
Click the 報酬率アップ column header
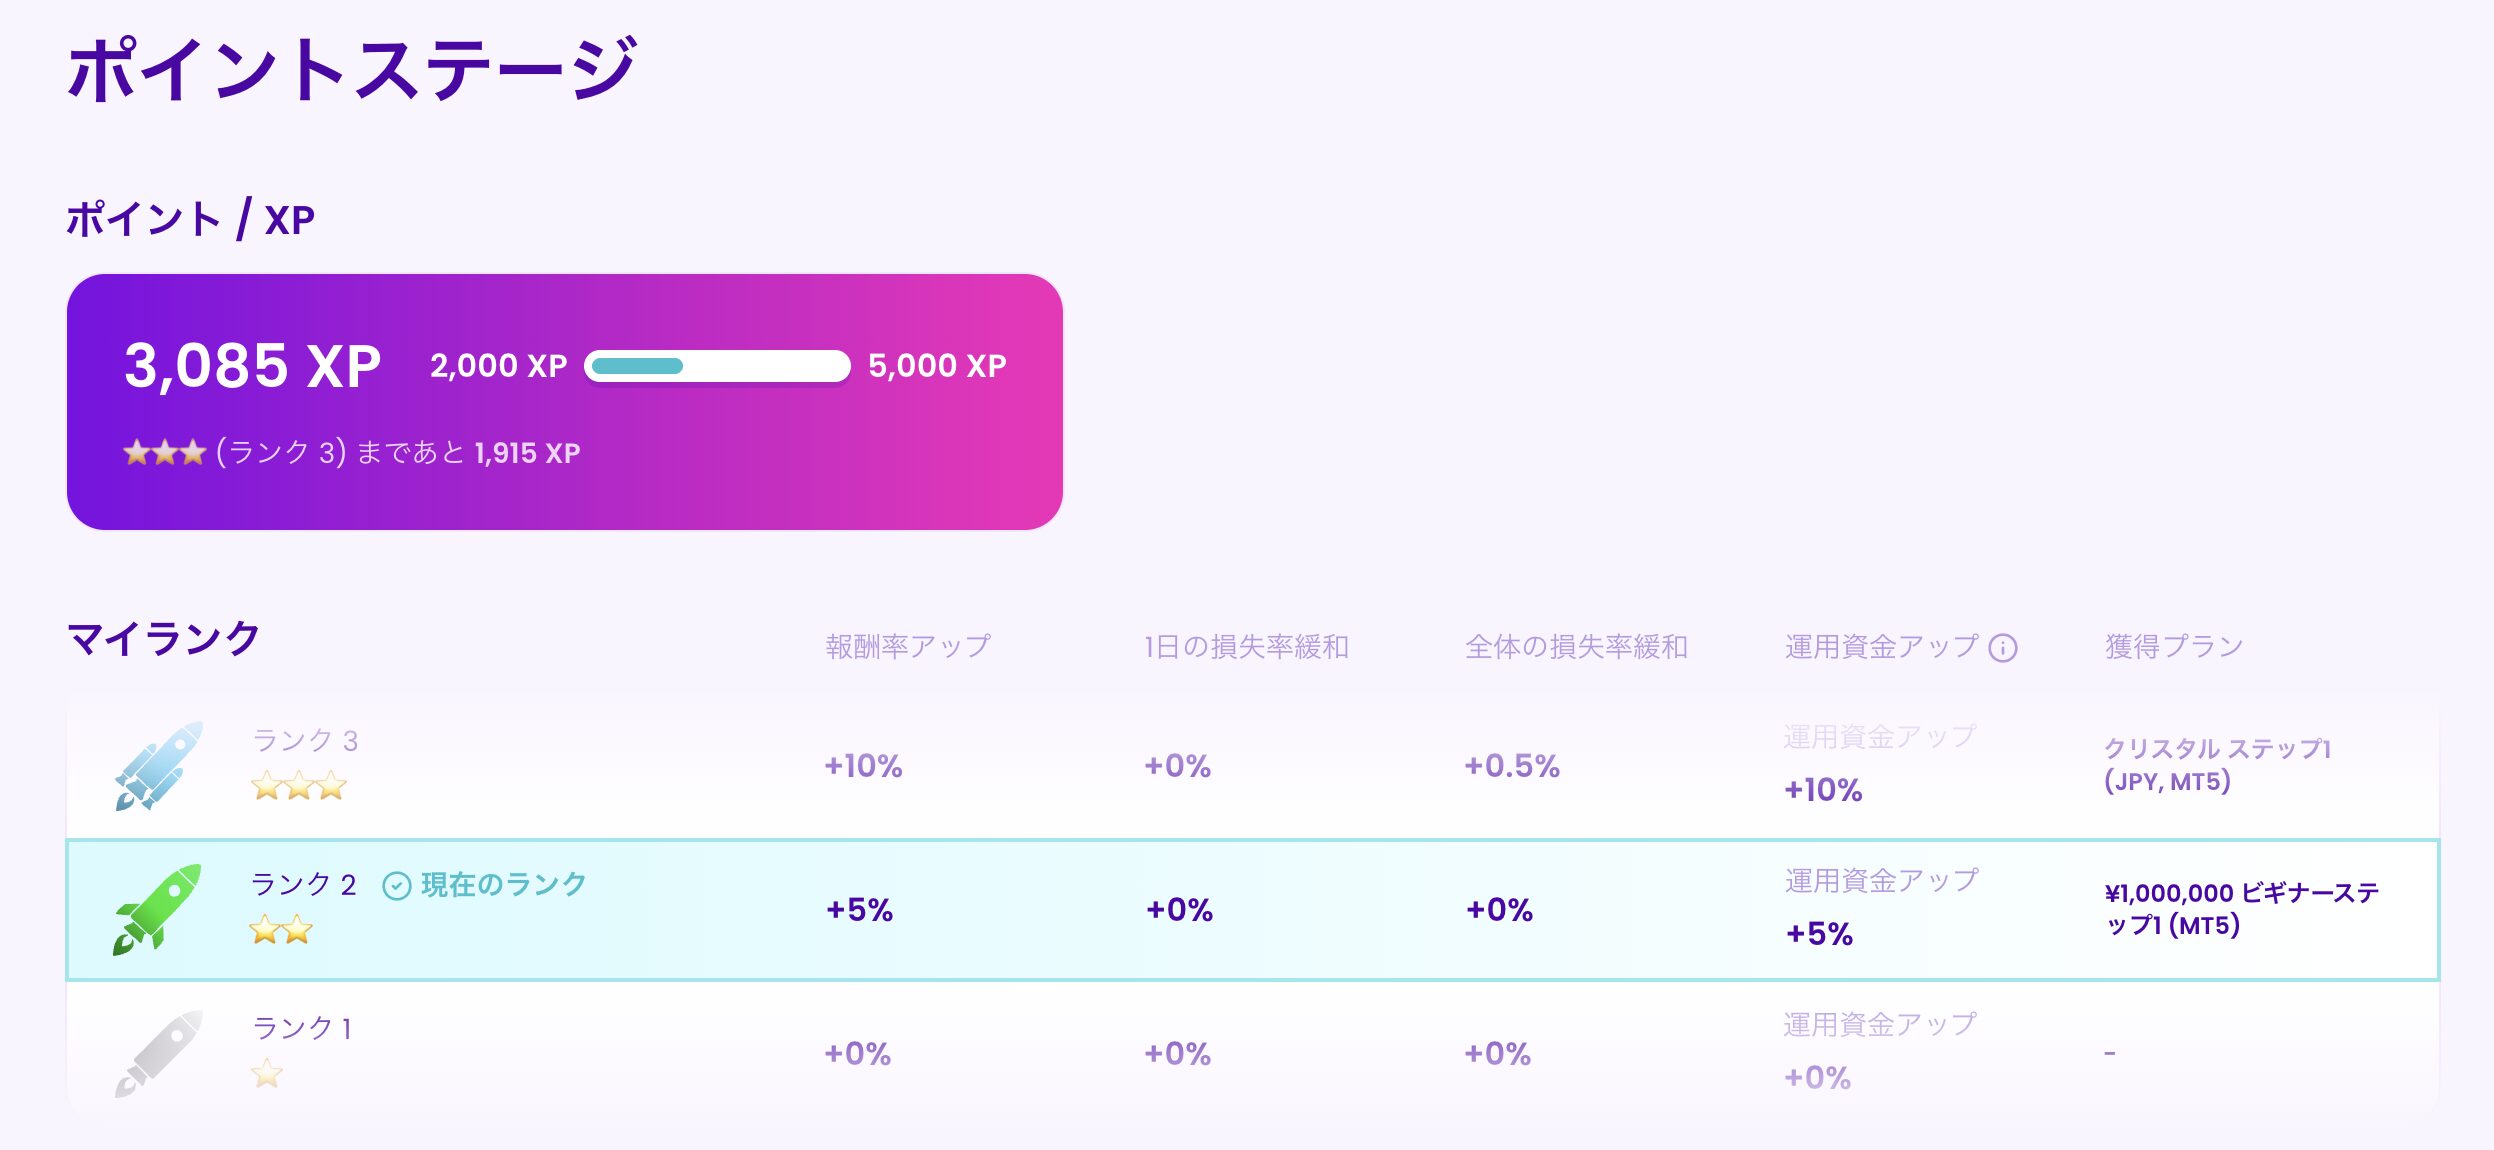click(x=908, y=647)
